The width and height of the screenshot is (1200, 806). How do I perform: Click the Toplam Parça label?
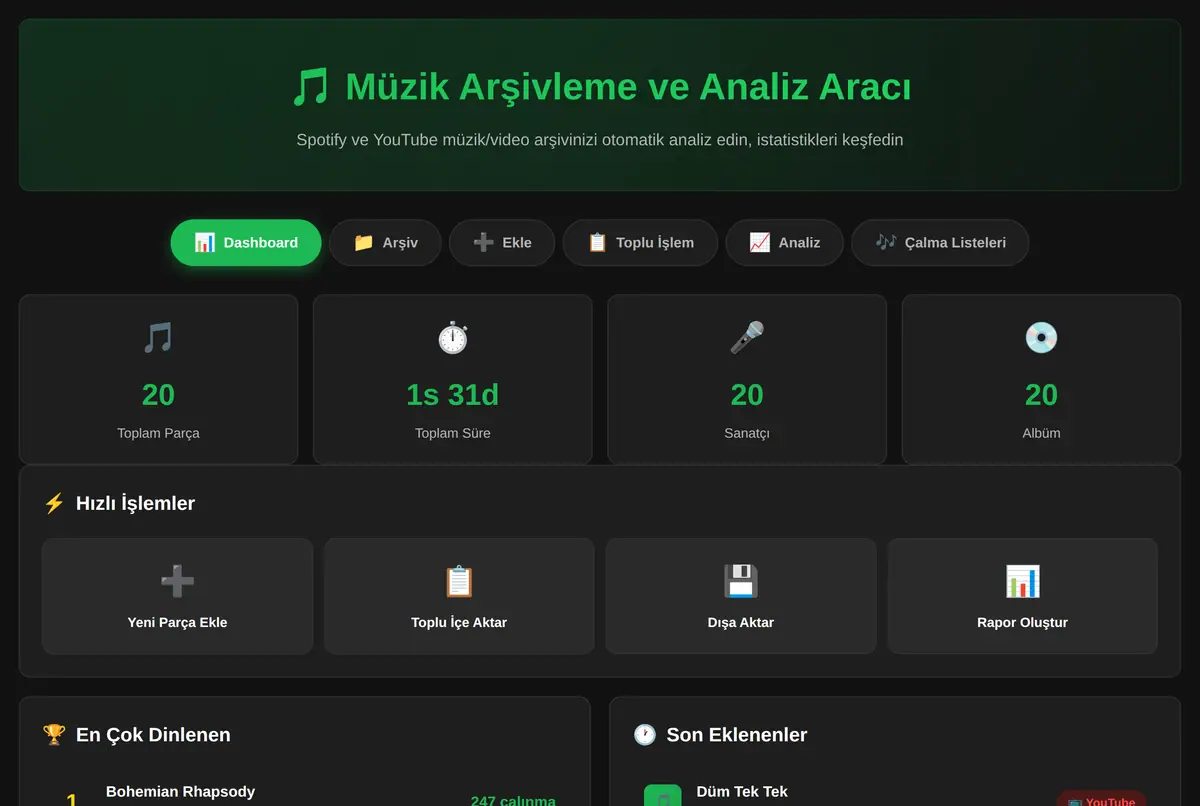[x=158, y=433]
